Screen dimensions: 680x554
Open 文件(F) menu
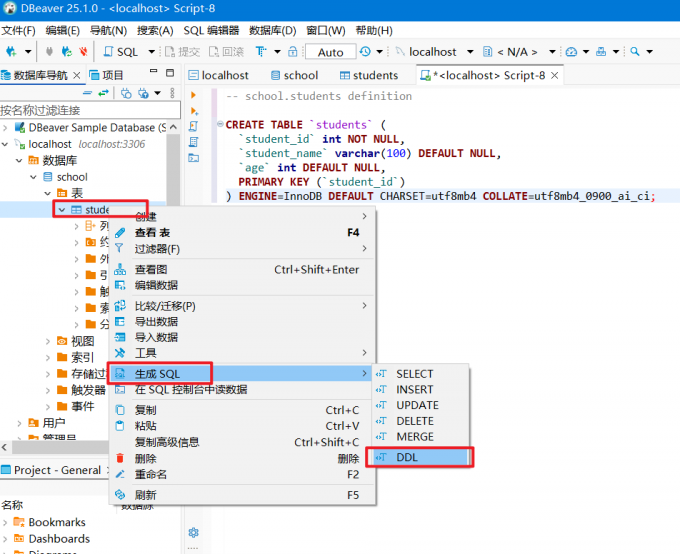tap(18, 30)
